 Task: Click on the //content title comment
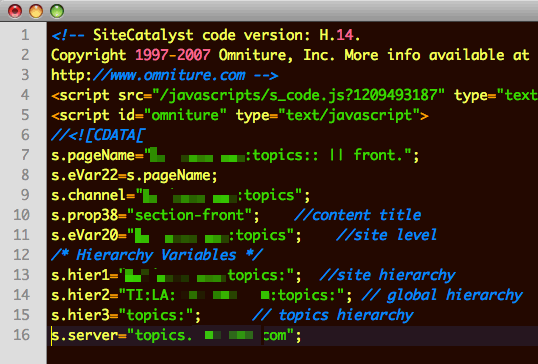tap(358, 215)
